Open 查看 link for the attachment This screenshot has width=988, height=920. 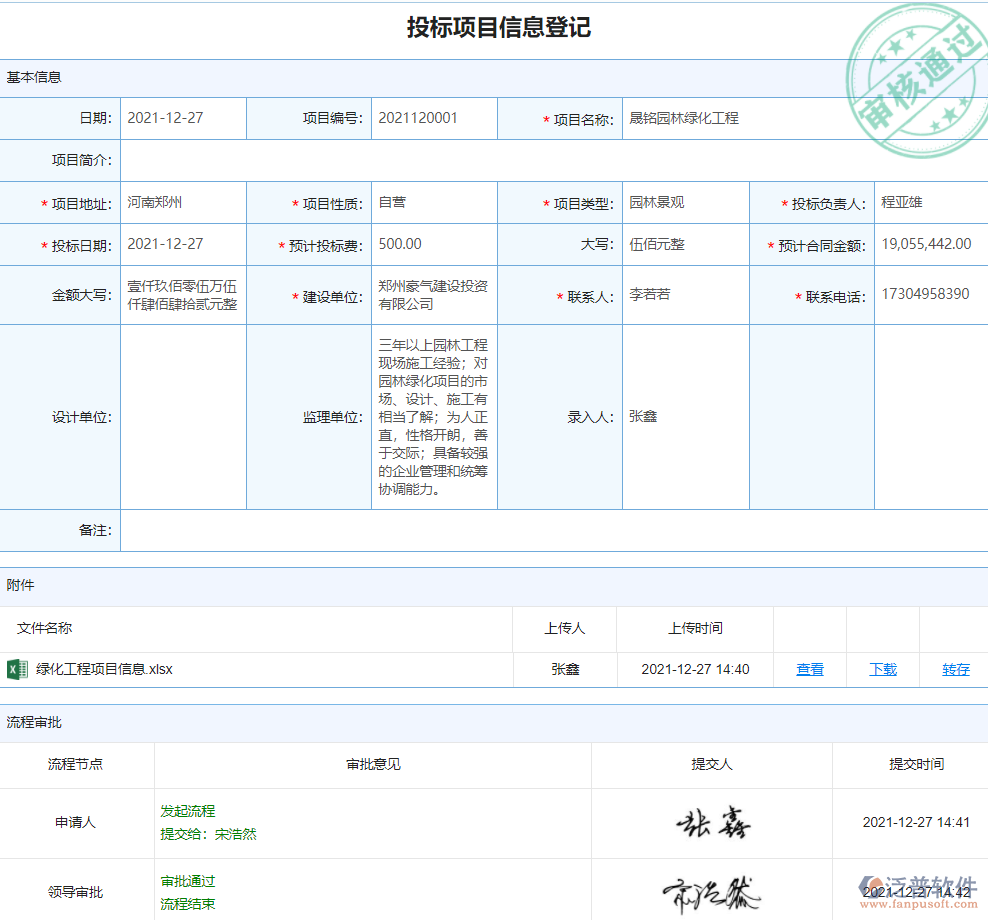(810, 670)
